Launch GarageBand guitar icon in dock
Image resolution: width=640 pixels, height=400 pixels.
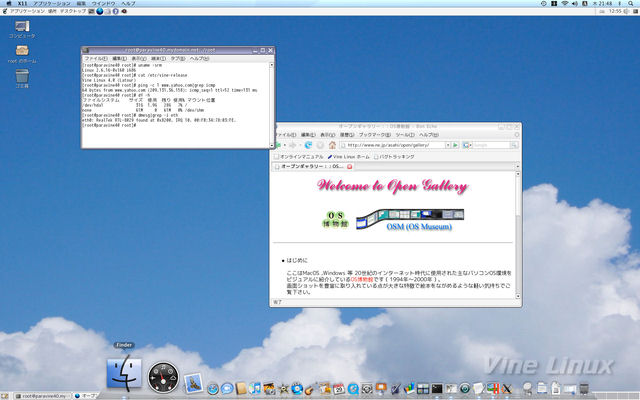click(x=309, y=389)
